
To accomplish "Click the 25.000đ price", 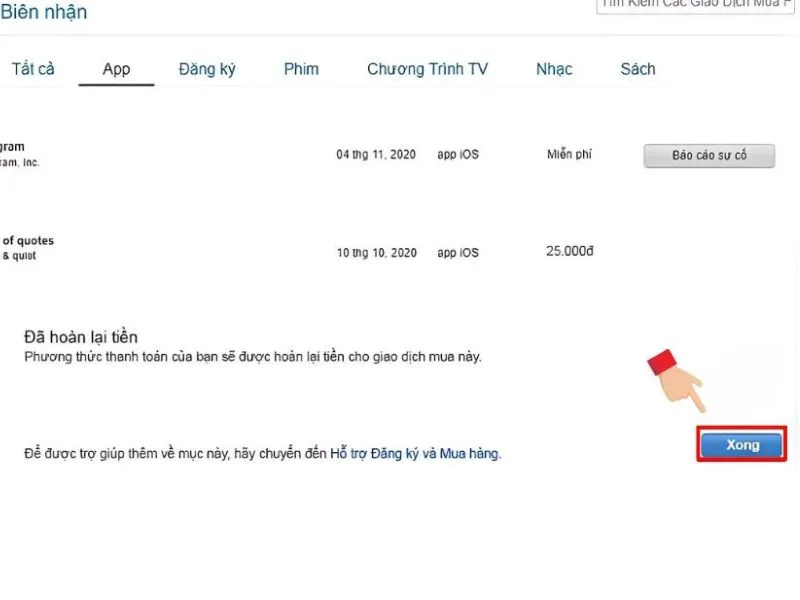I will [569, 251].
